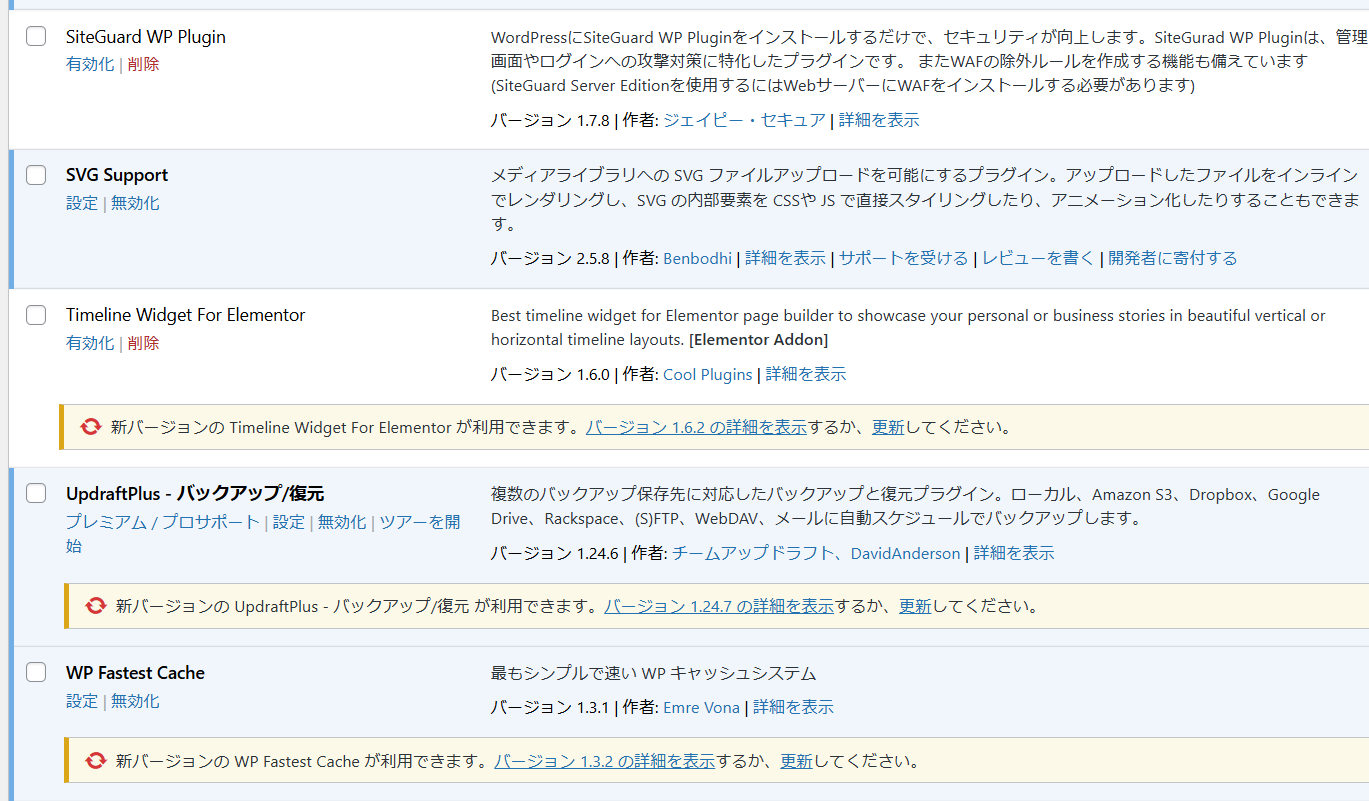The width and height of the screenshot is (1369, 801).
Task: Visit the Emre Vona author link
Action: pos(702,707)
